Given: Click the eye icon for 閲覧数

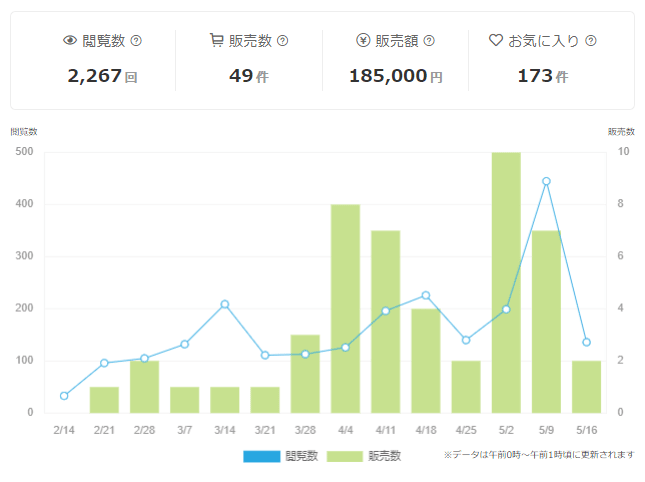Looking at the screenshot, I should tap(70, 41).
